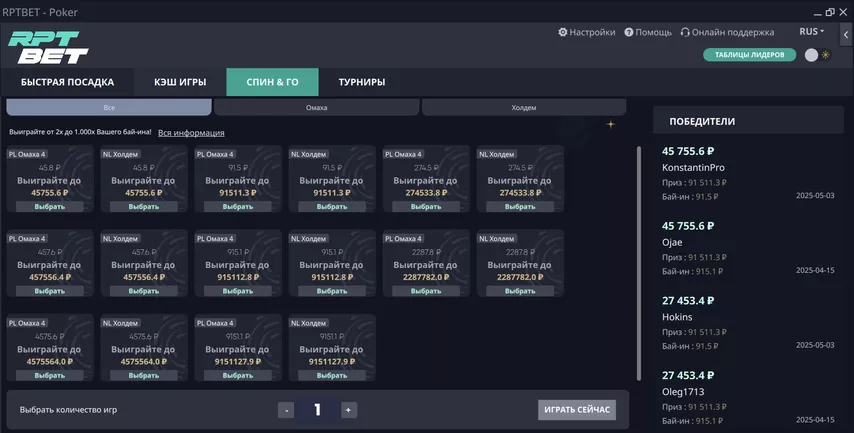Select the СПИН & ГО tab

click(x=272, y=82)
